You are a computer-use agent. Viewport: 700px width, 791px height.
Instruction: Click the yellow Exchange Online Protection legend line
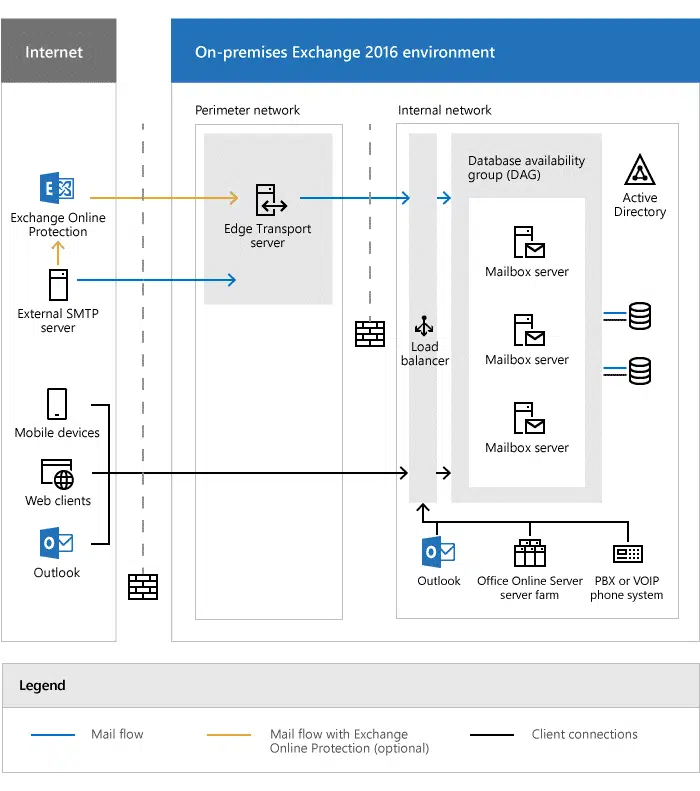point(229,735)
